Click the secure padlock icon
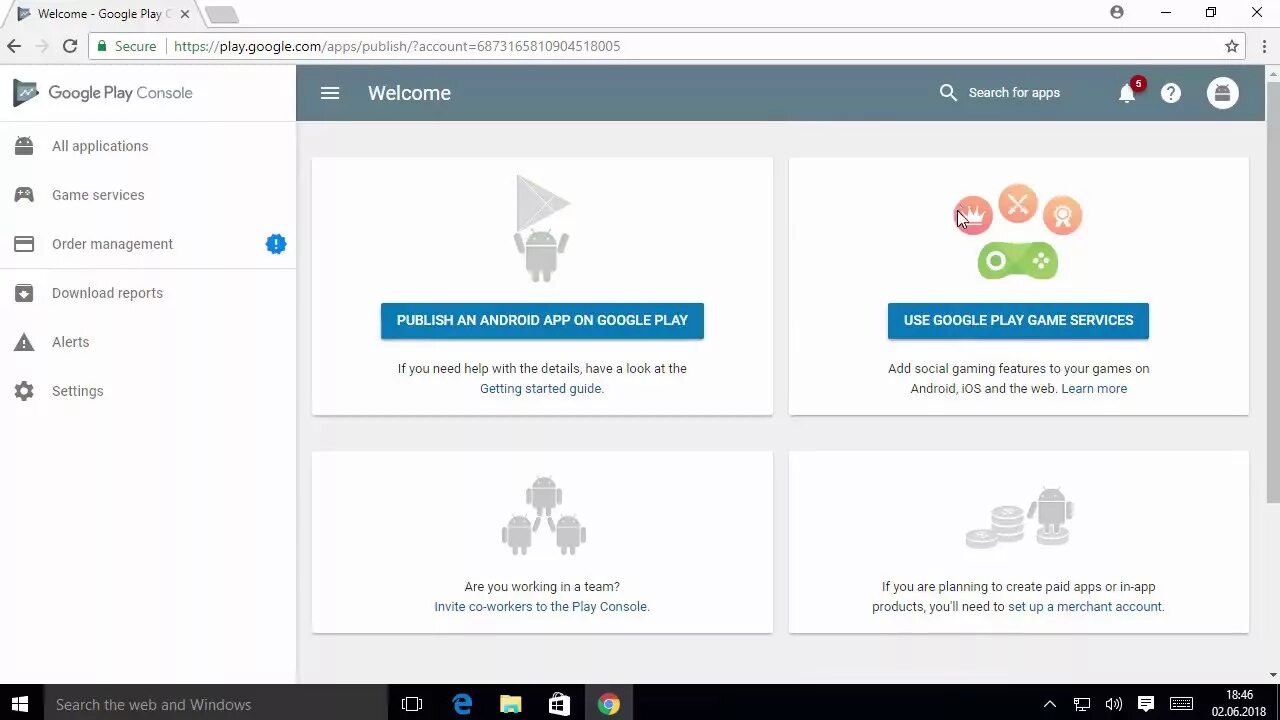Screen dimensions: 1280x720 pyautogui.click(x=101, y=46)
